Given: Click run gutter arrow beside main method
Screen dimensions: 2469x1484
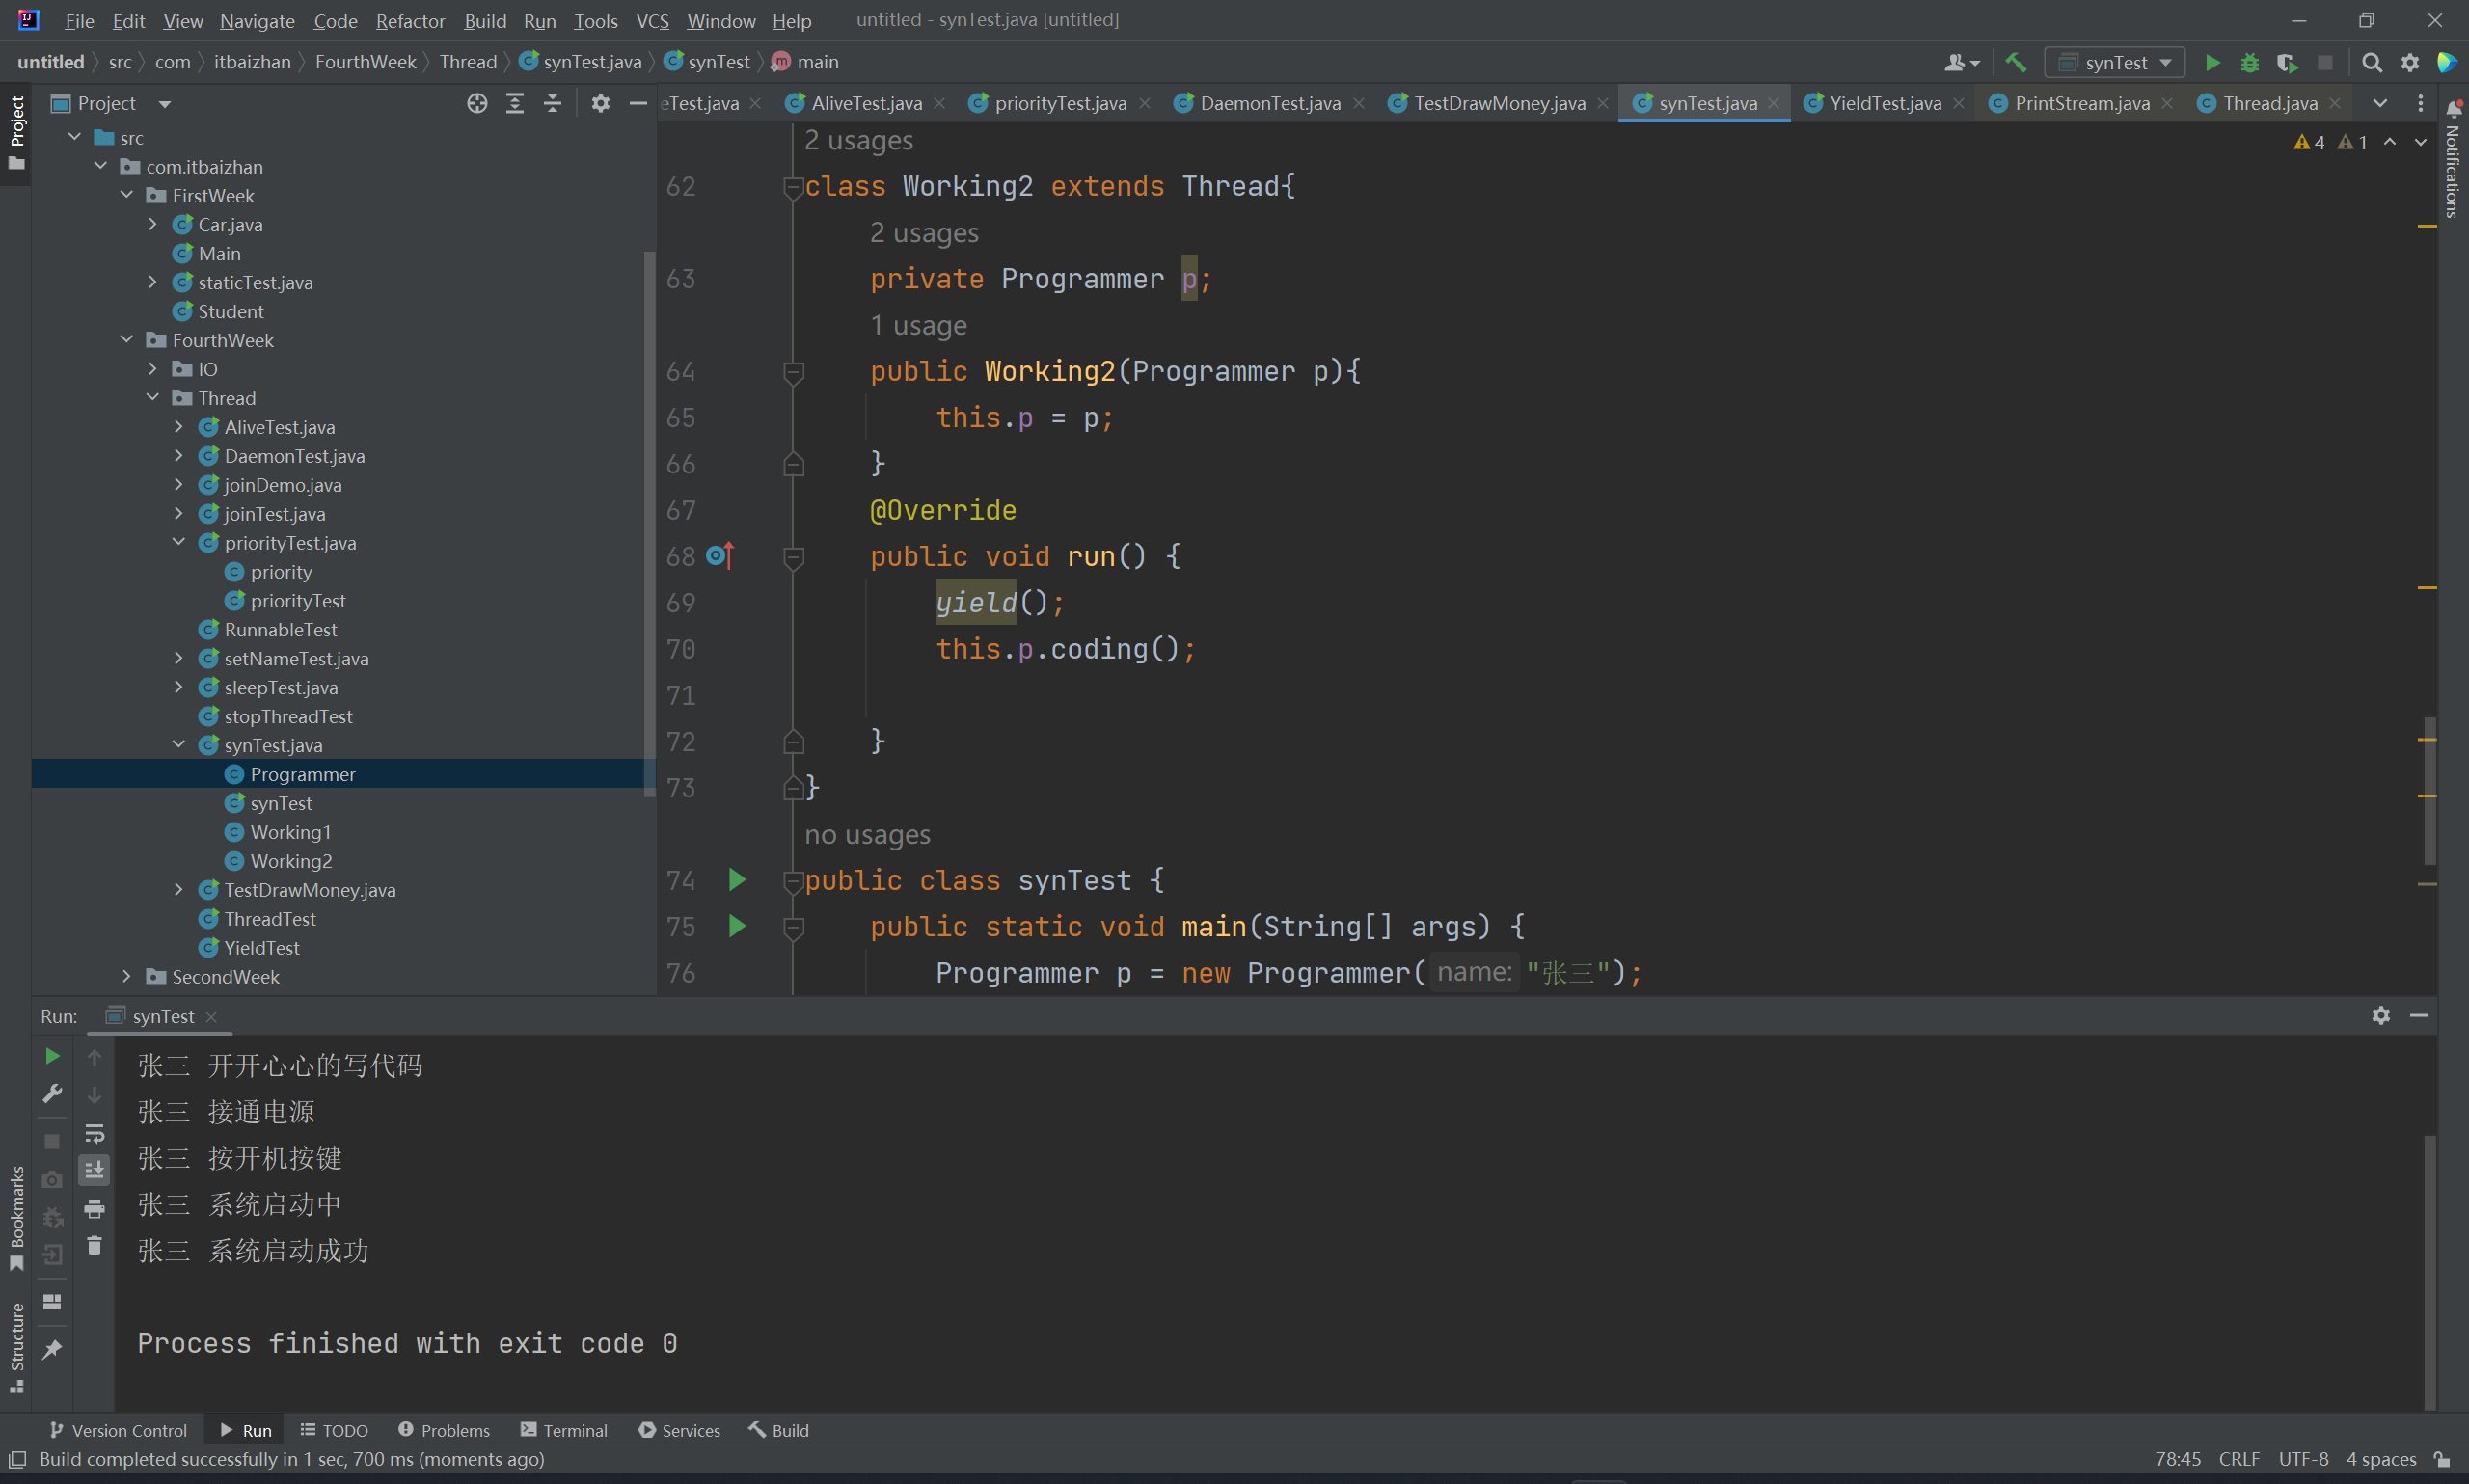Looking at the screenshot, I should (x=737, y=926).
